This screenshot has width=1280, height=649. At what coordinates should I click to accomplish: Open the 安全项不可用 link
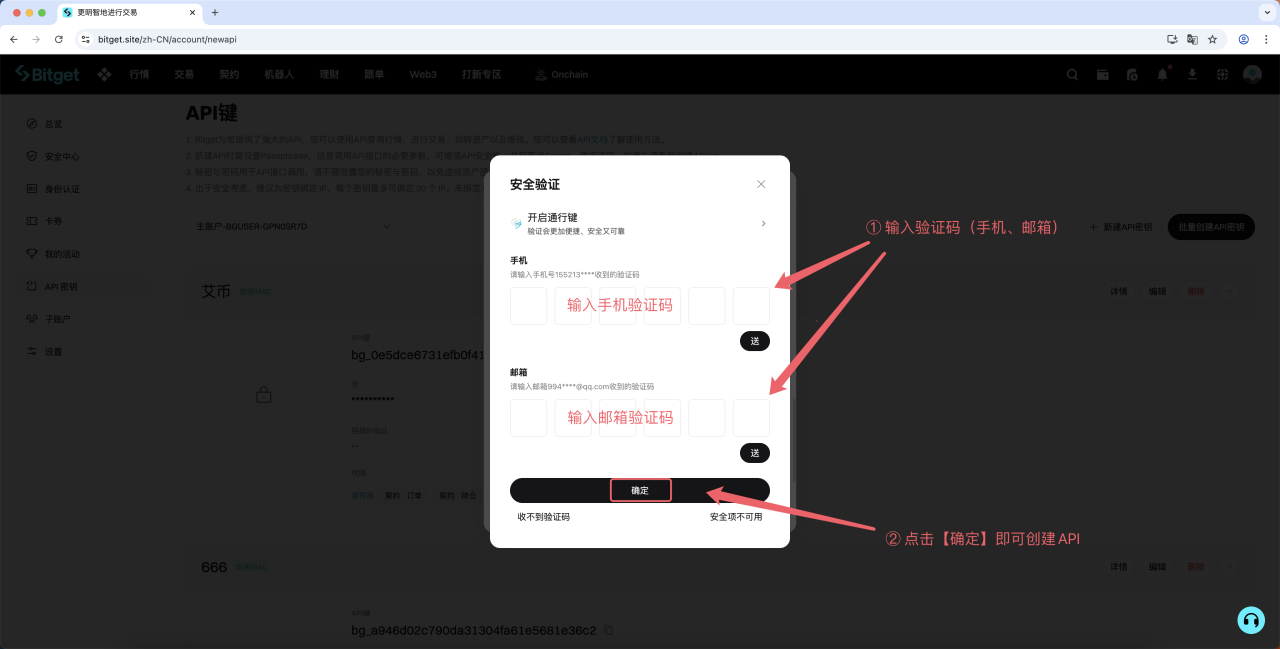pos(736,517)
